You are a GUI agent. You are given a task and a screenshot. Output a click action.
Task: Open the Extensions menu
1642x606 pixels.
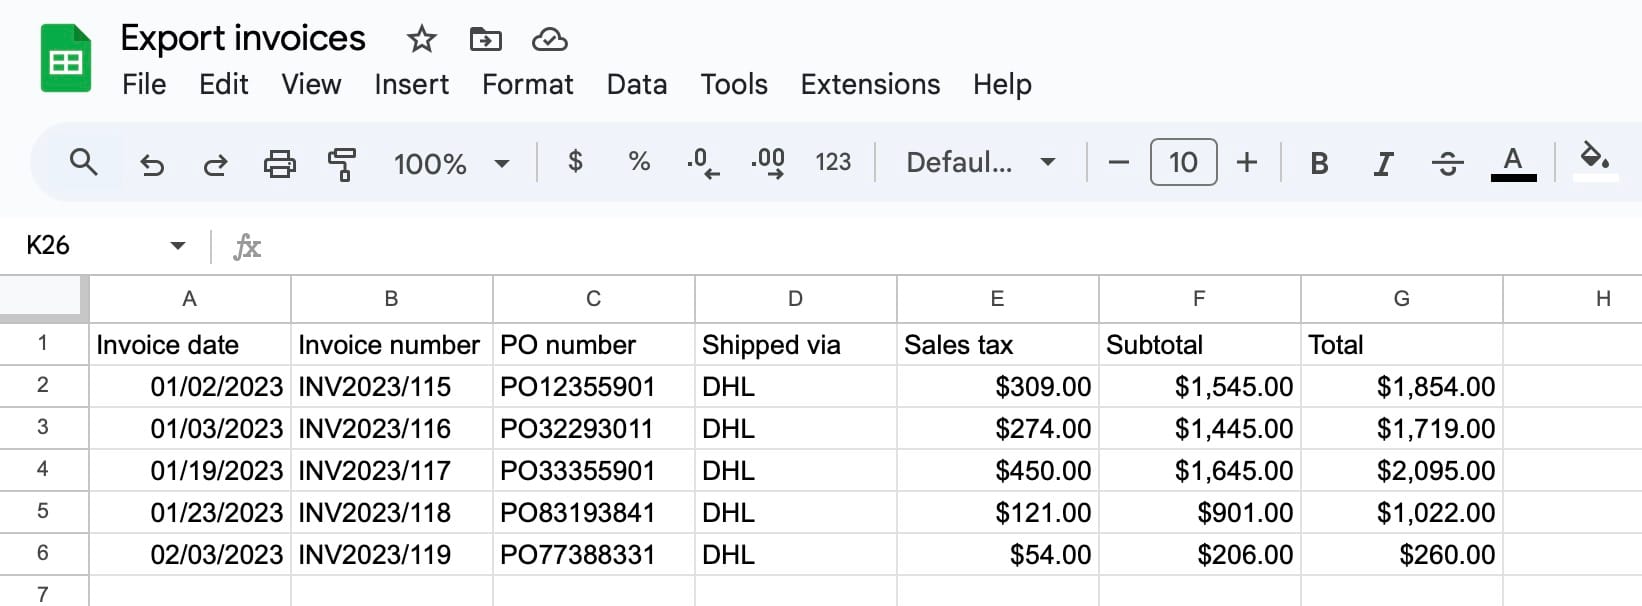coord(870,85)
